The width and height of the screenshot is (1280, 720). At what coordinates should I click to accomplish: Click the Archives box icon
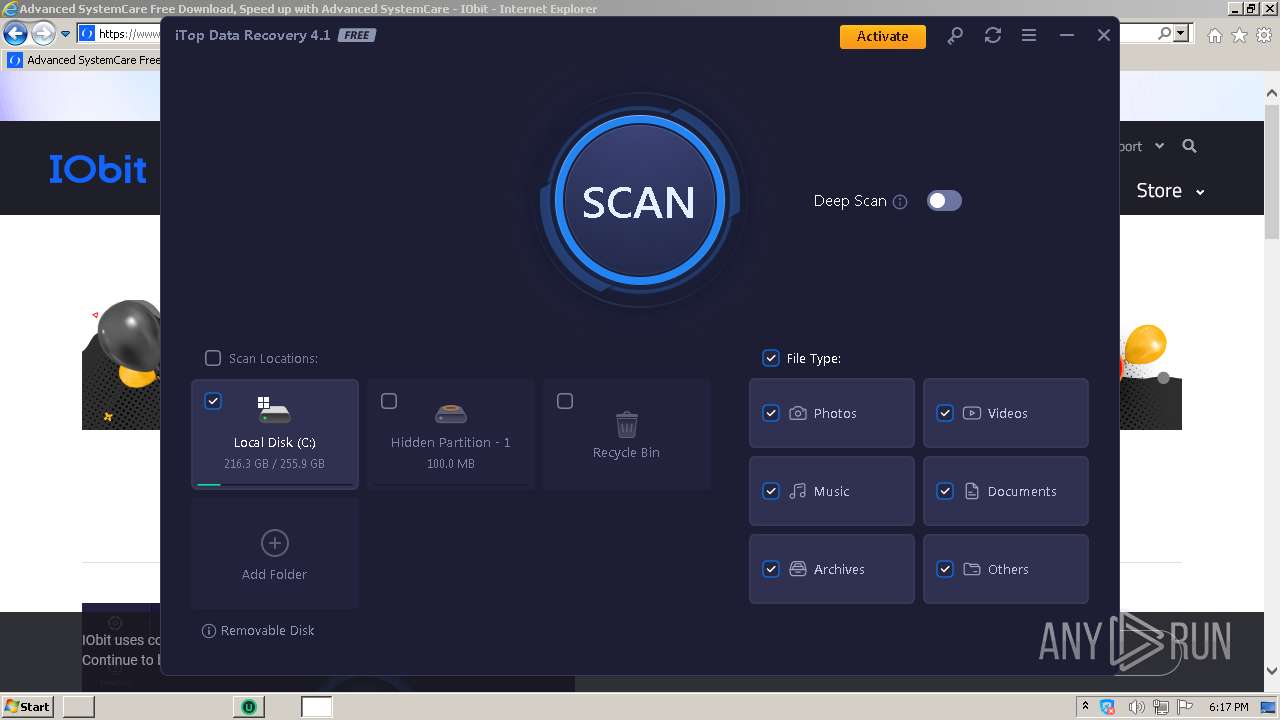pos(798,569)
